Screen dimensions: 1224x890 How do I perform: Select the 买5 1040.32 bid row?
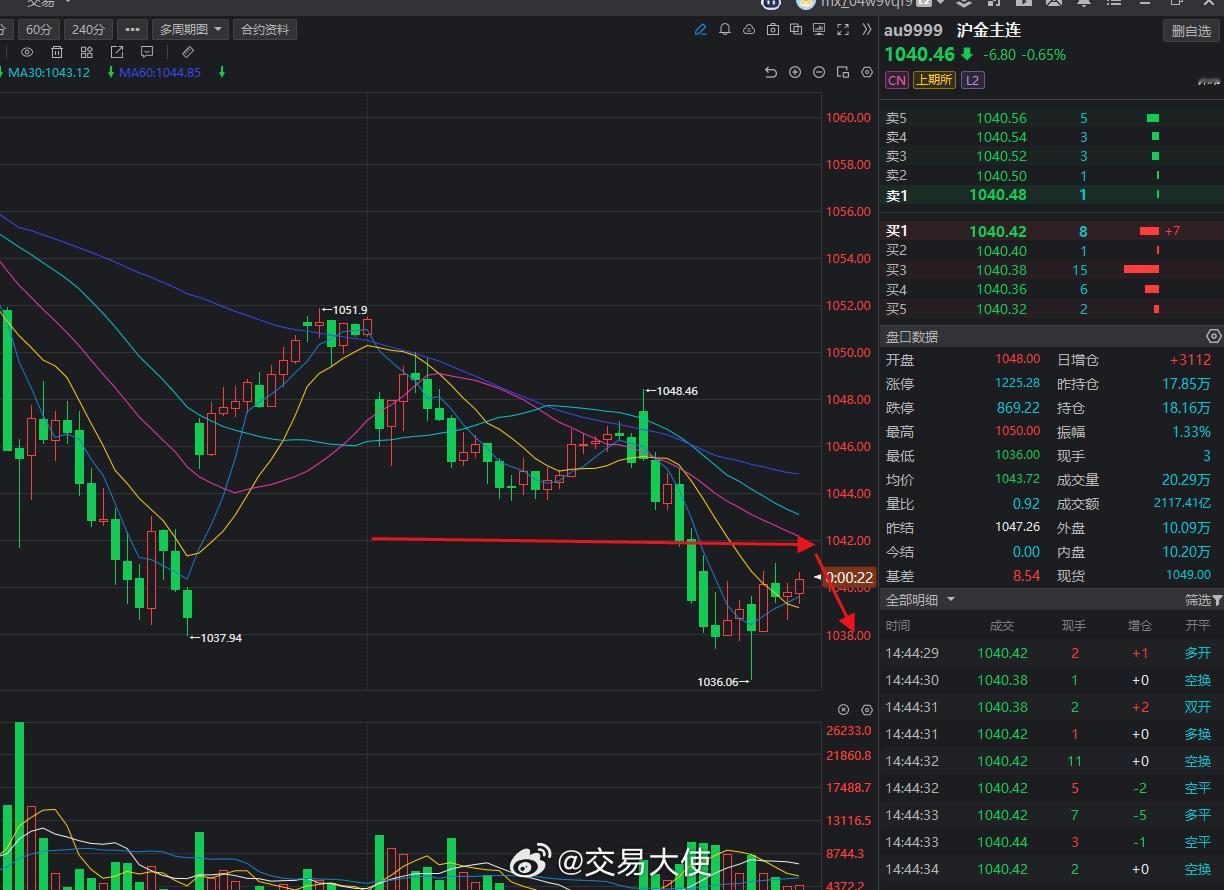pos(1051,309)
